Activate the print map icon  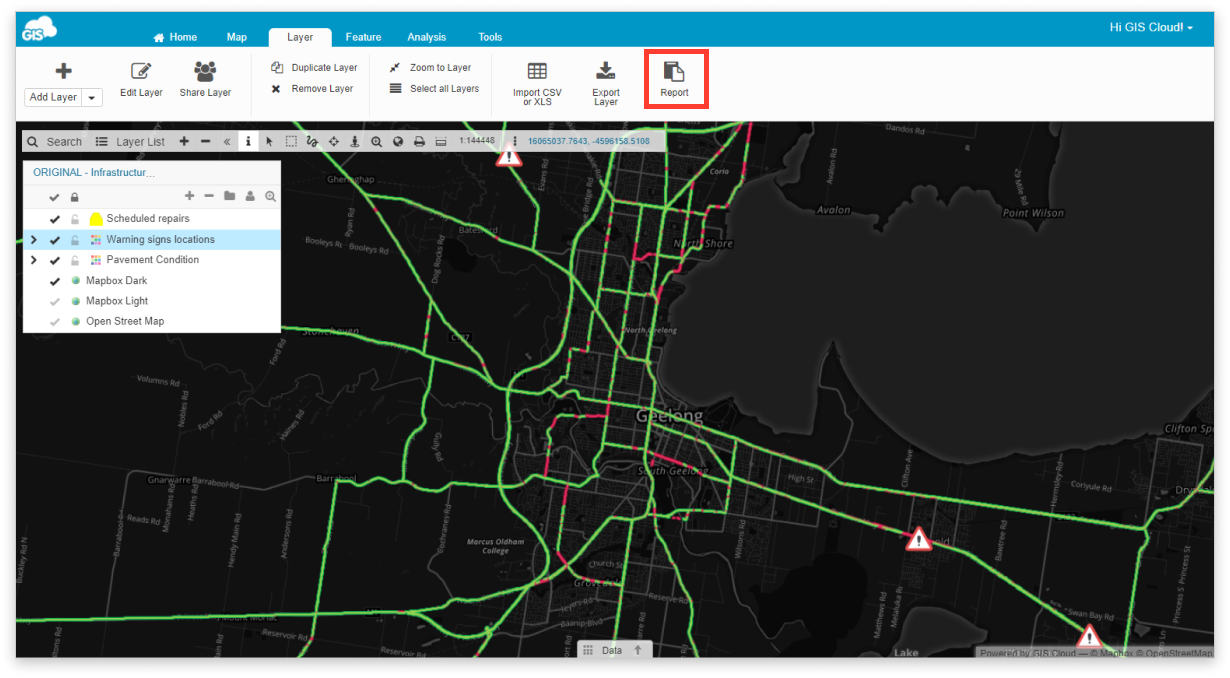click(x=419, y=141)
